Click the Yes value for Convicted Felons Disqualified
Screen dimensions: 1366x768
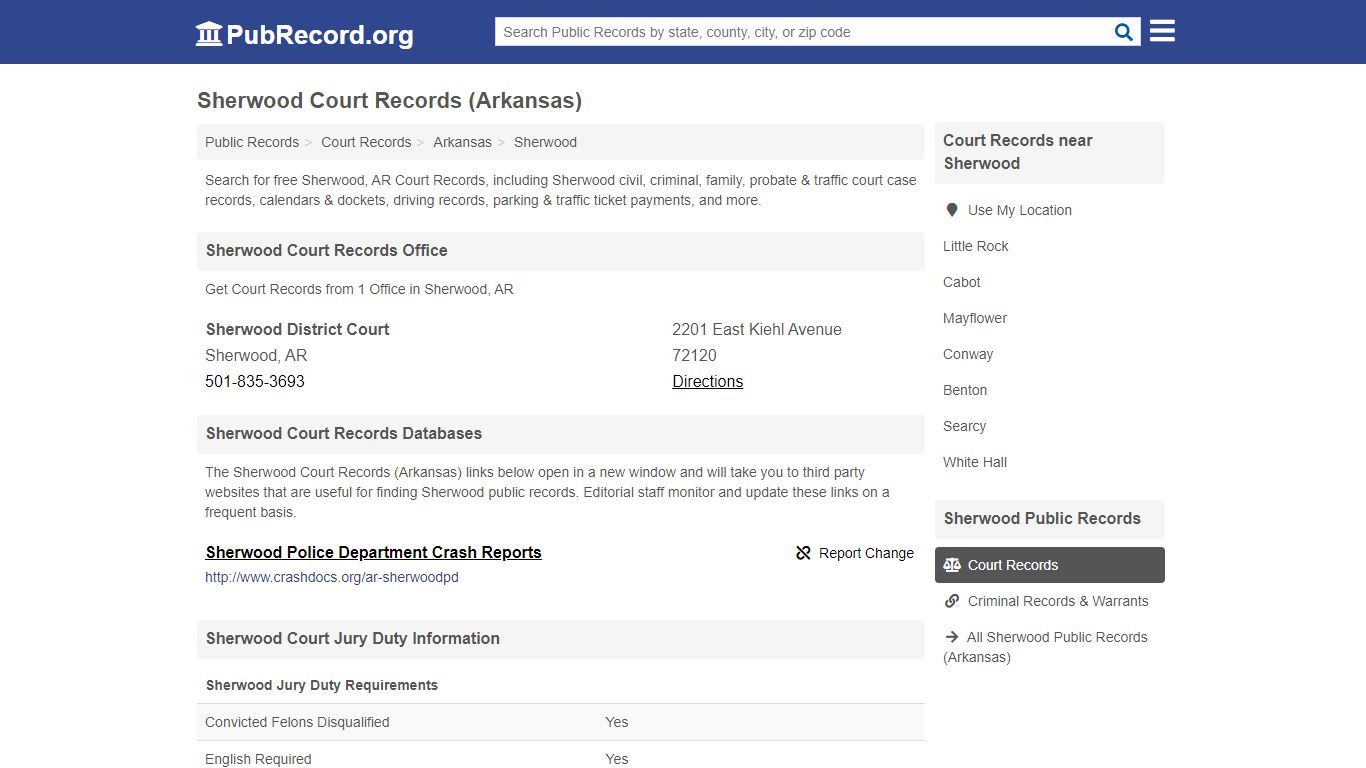click(x=617, y=722)
